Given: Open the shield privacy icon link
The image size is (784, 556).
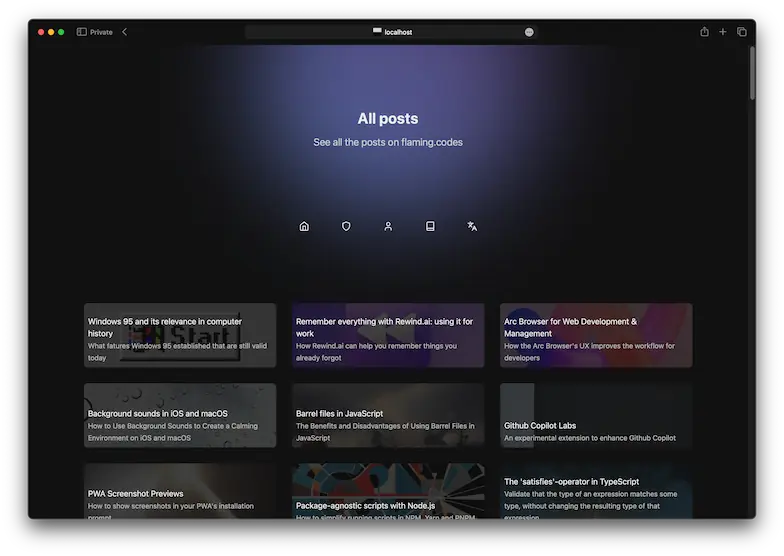Looking at the screenshot, I should point(346,226).
